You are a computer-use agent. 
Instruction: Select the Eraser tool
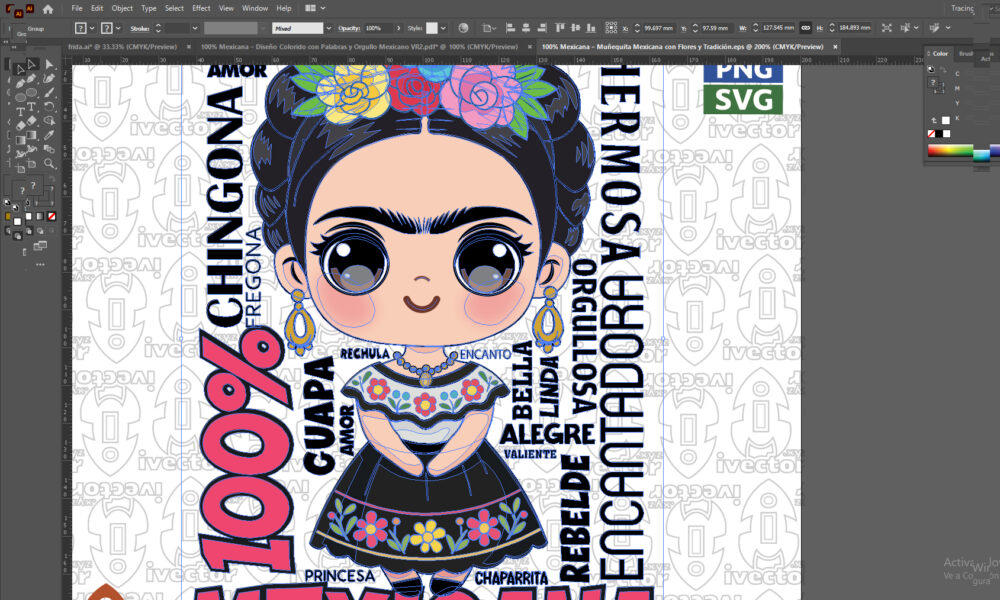pyautogui.click(x=32, y=121)
